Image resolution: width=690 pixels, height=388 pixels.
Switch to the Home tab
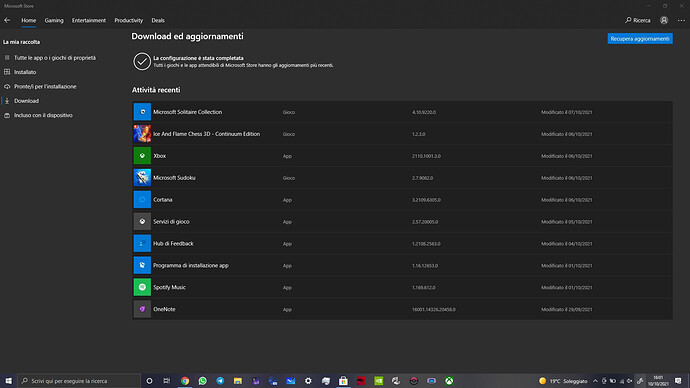coord(29,20)
